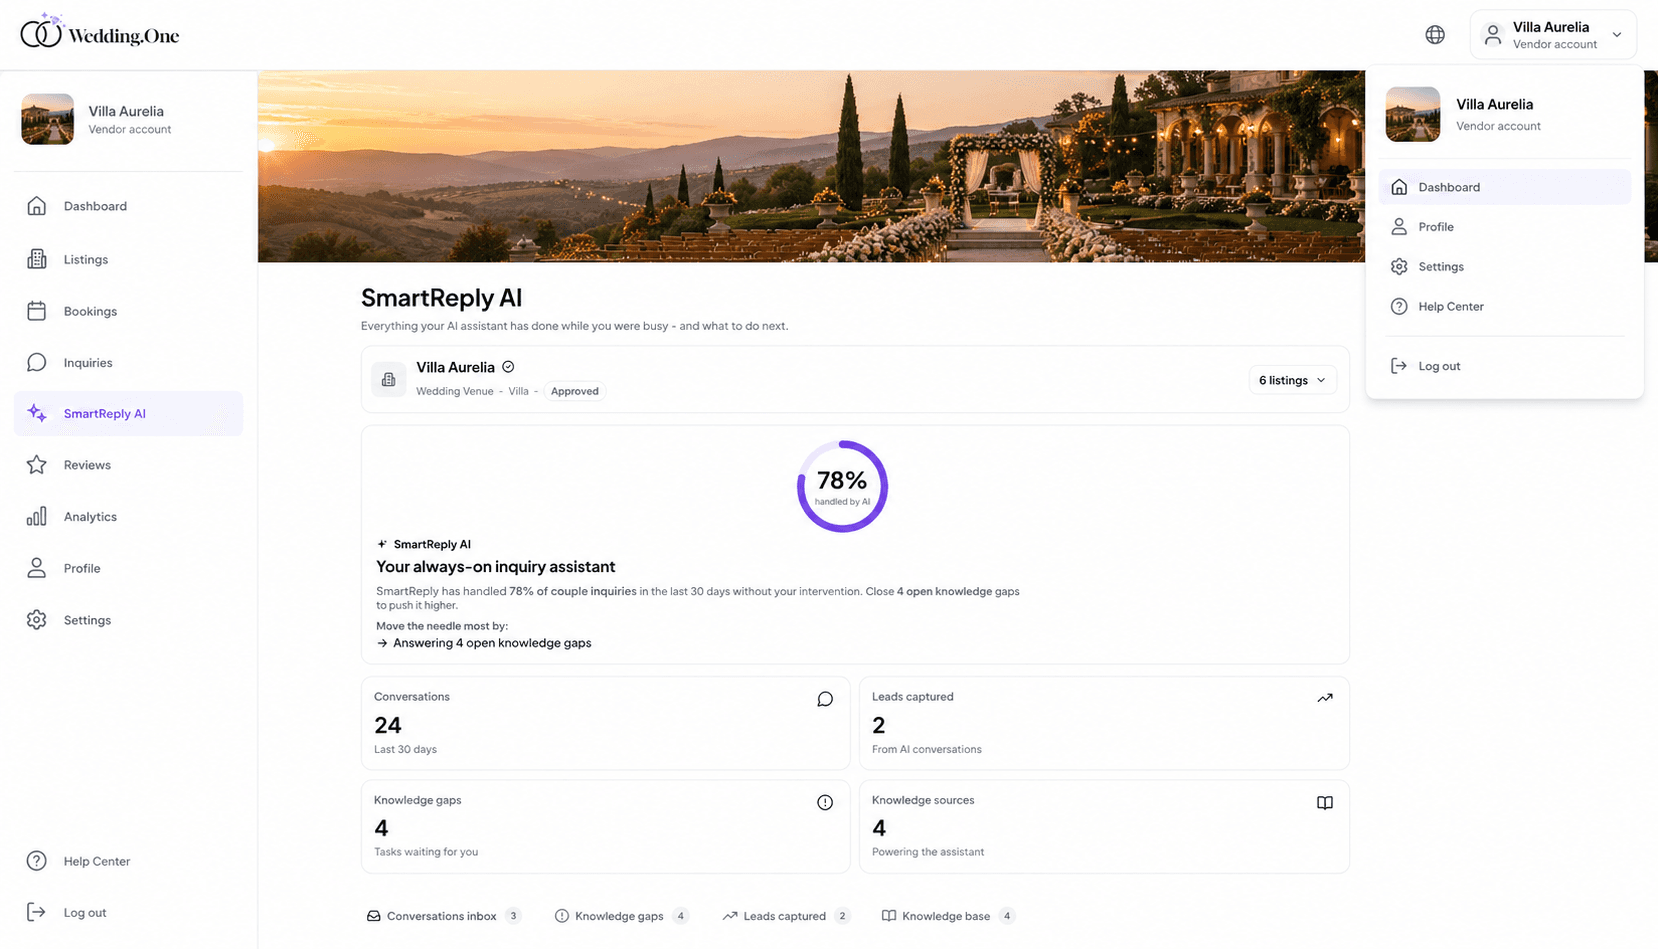Click the Dashboard home icon in sidebar

37,206
